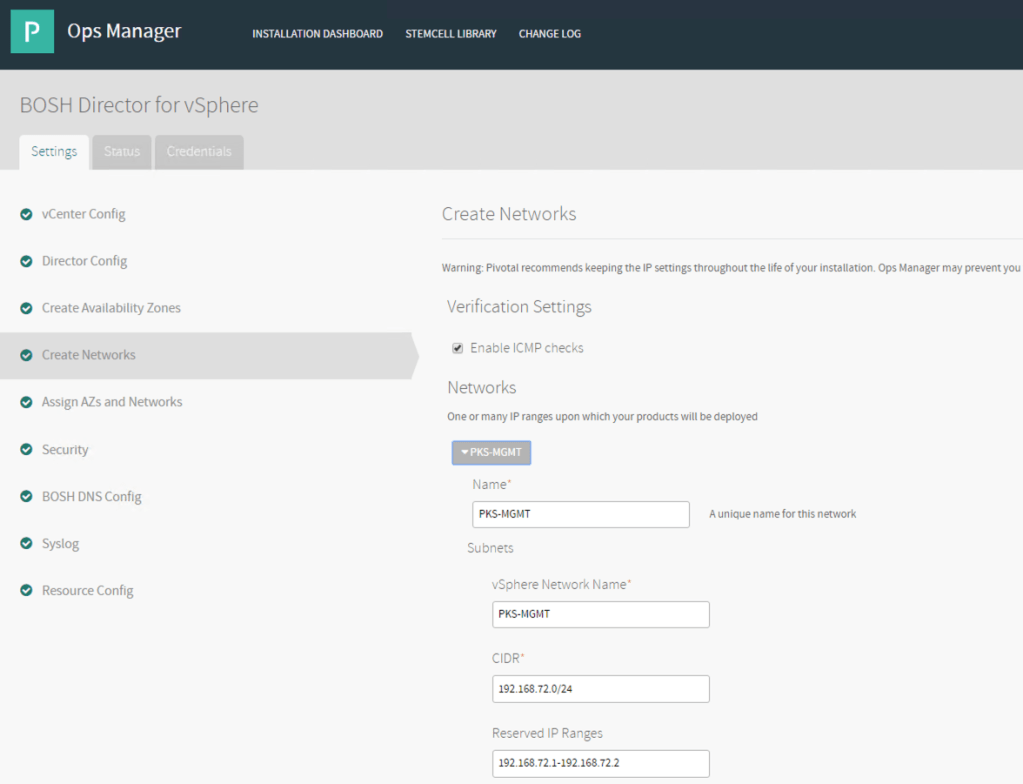Toggle the Enable ICMP checks checkbox

tap(458, 348)
